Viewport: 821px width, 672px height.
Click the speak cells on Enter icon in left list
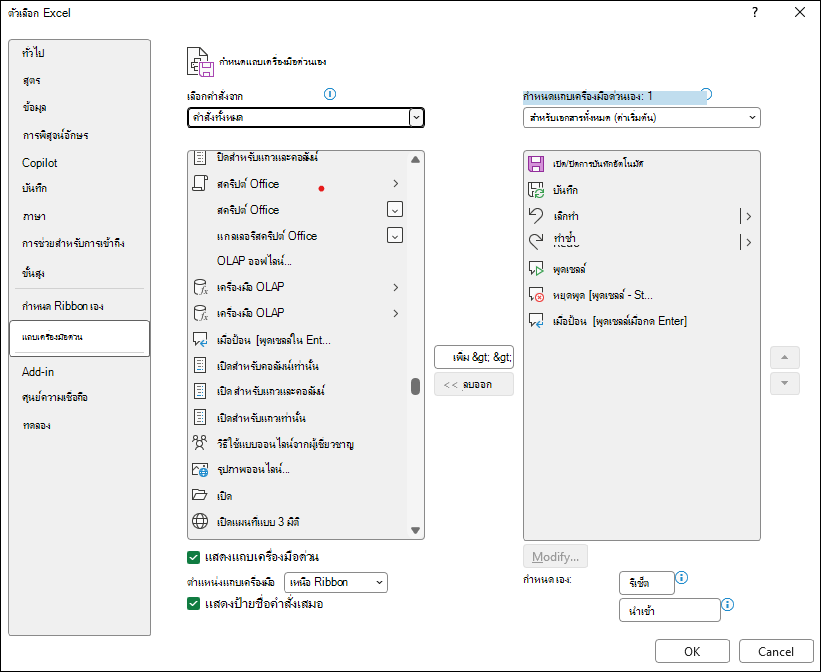click(x=200, y=340)
